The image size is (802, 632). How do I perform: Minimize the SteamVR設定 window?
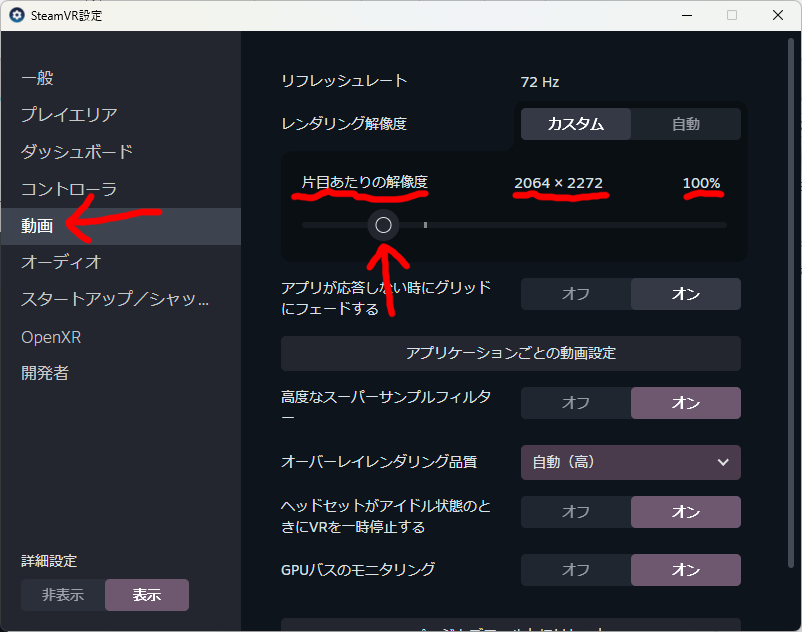[687, 15]
